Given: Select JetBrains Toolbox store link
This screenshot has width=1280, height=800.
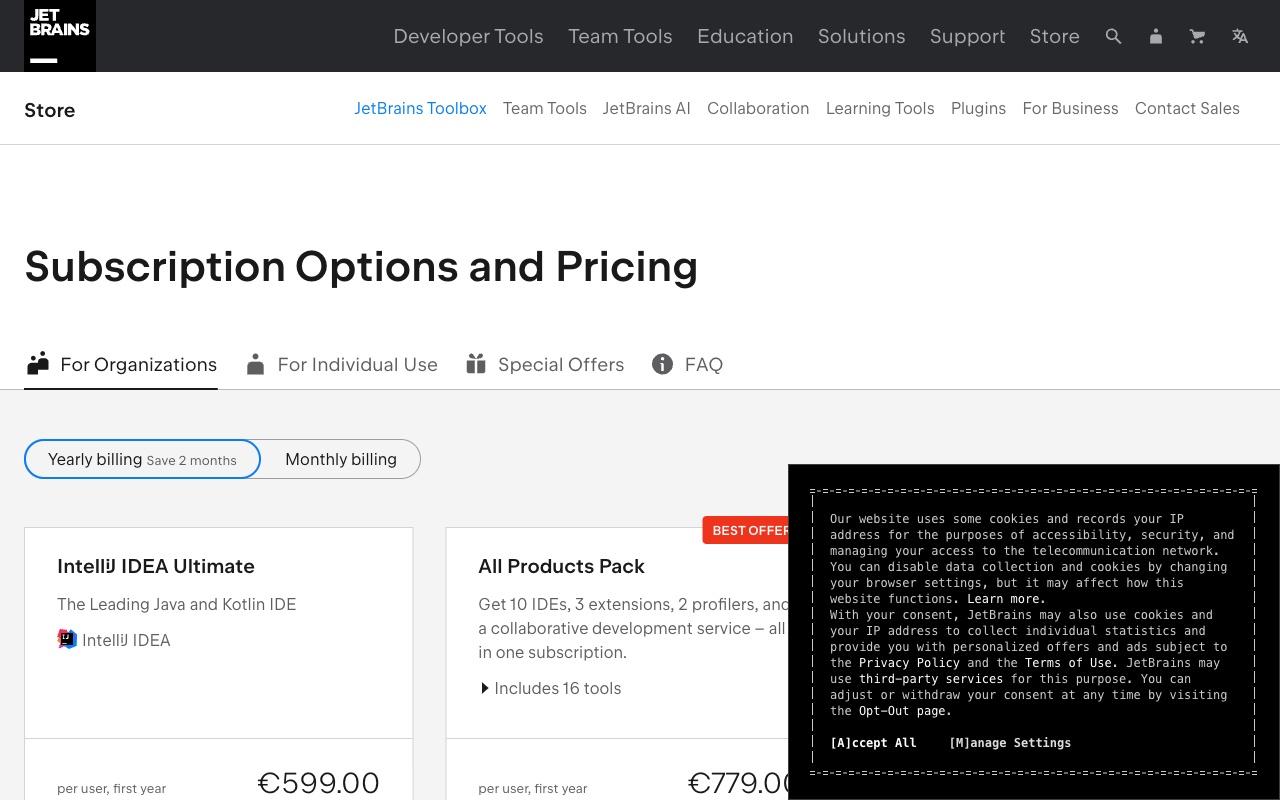Looking at the screenshot, I should click(x=420, y=108).
